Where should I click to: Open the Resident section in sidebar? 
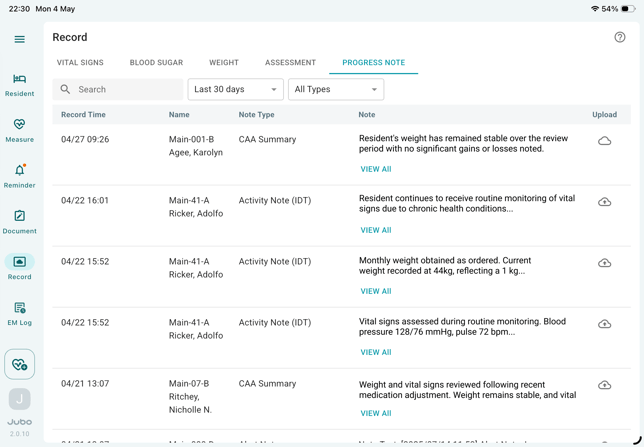coord(19,85)
